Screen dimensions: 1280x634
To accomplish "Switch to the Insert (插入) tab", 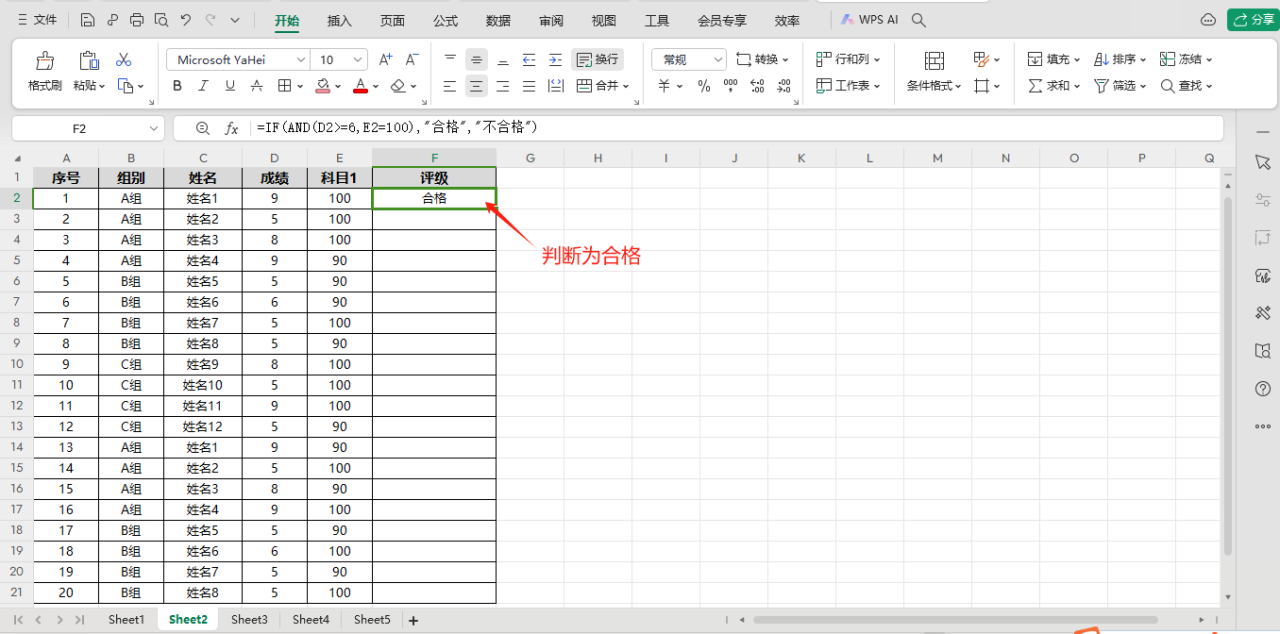I will (339, 20).
